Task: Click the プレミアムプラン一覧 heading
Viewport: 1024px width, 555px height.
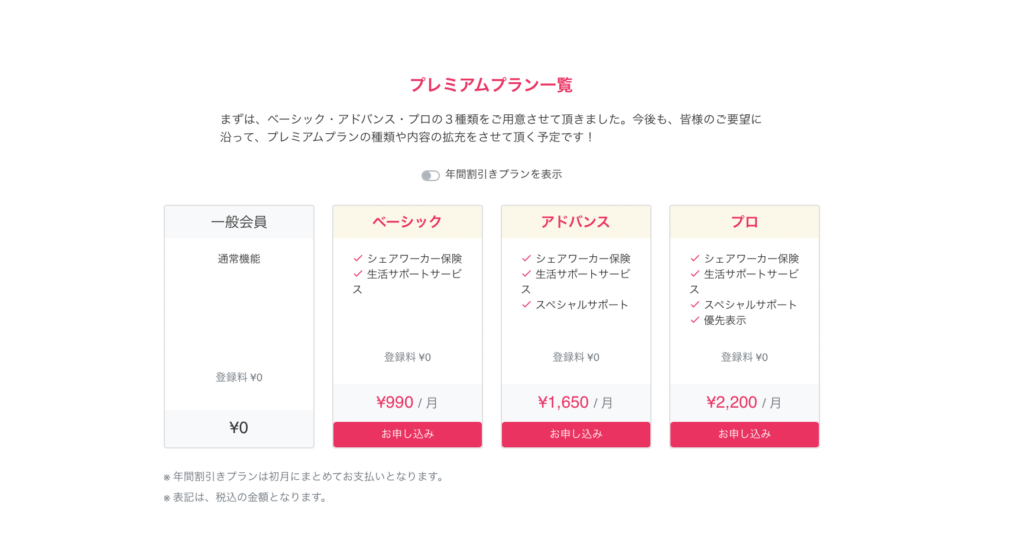Action: tap(491, 85)
